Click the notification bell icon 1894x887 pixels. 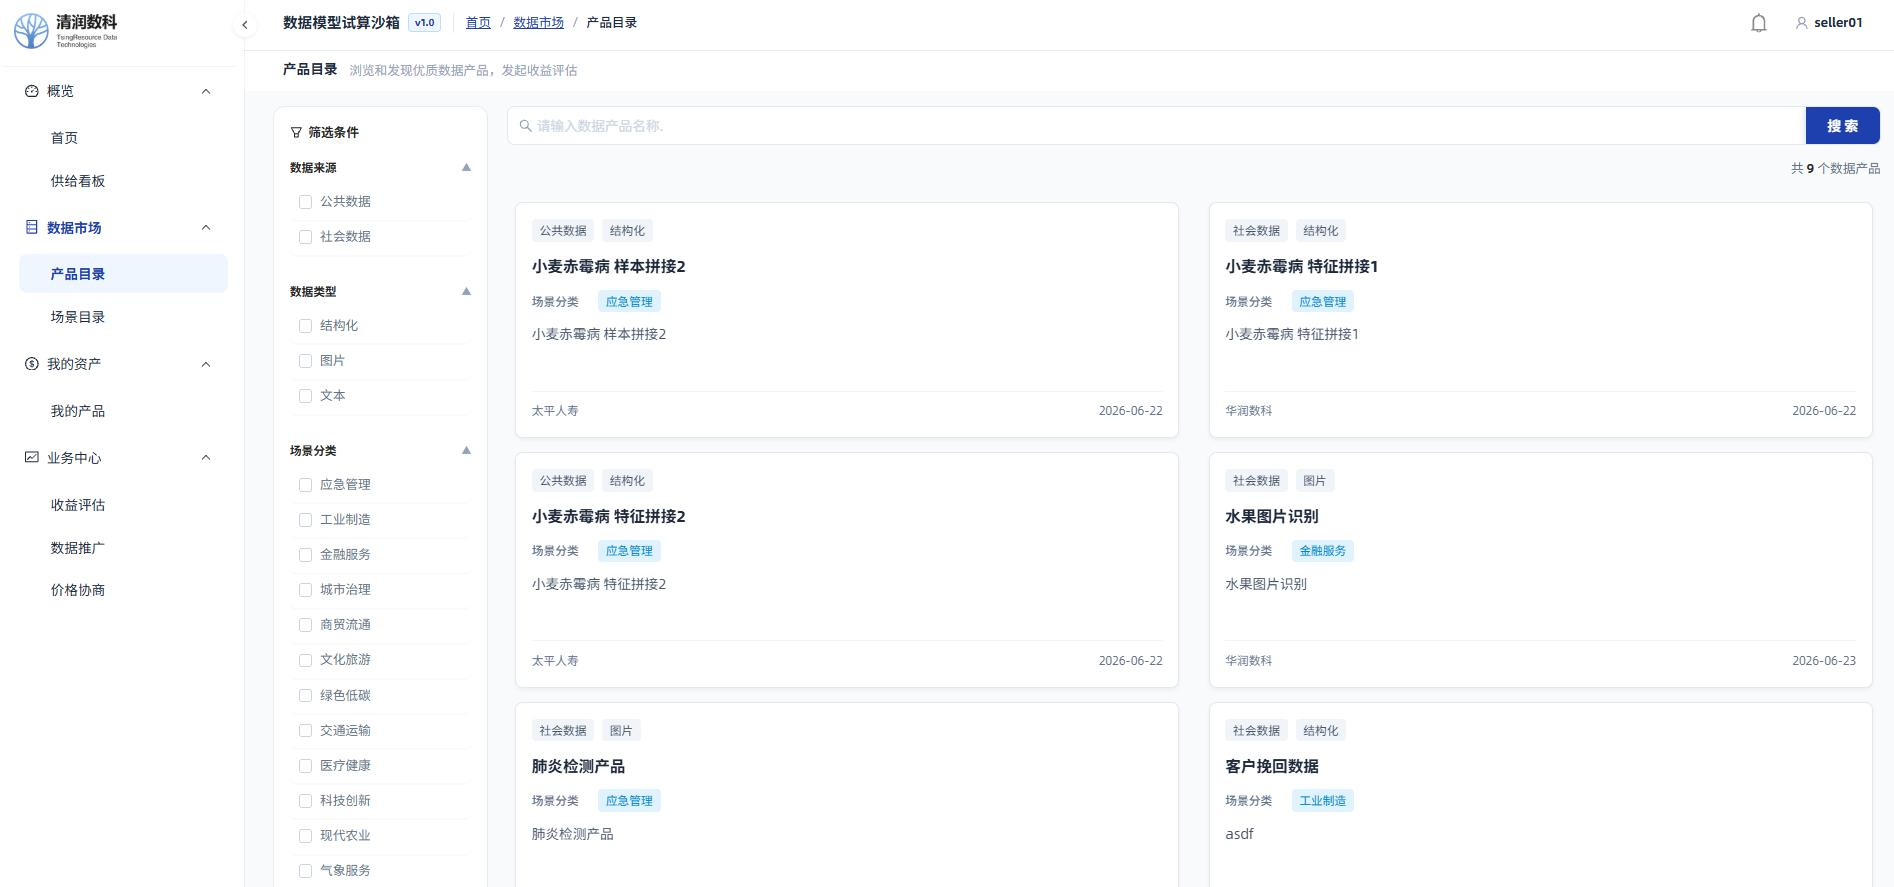click(1759, 23)
